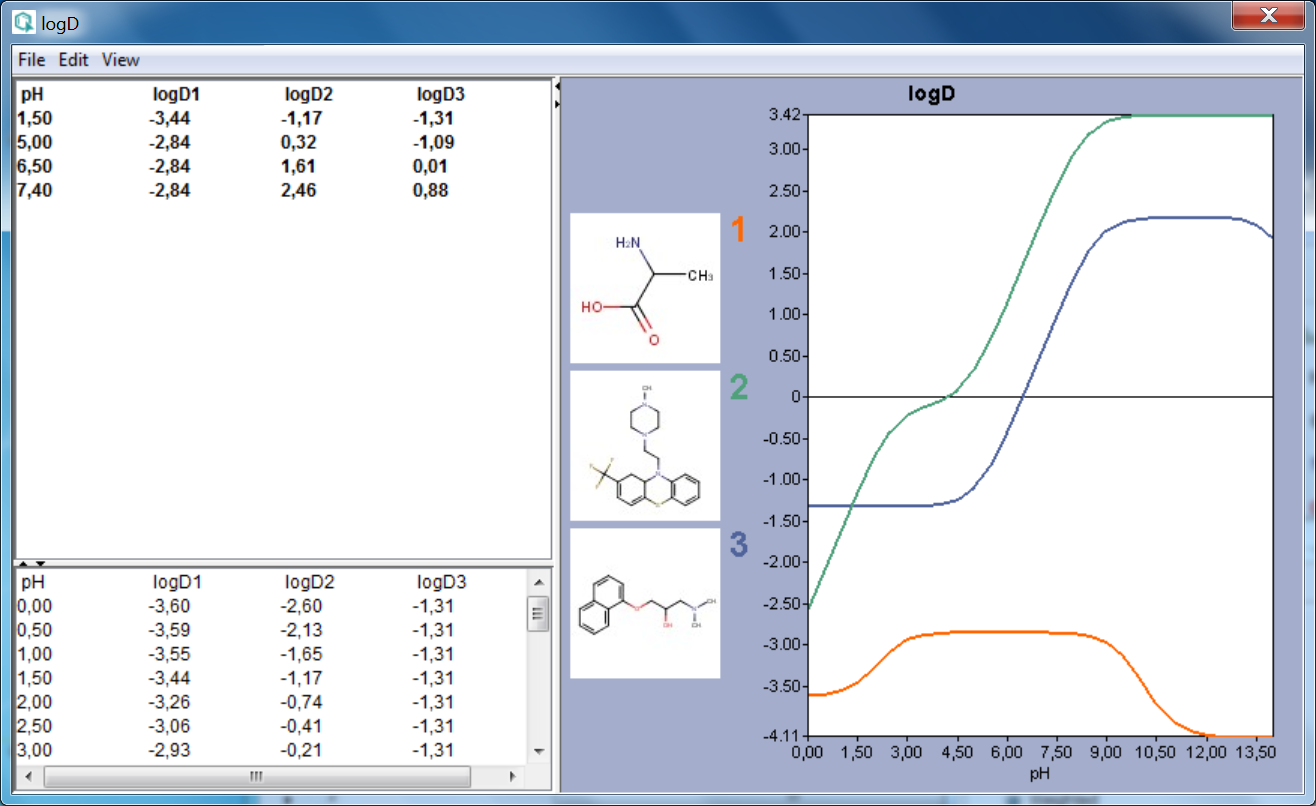
Task: Click the scroll right arrow on horizontal scrollbar
Action: click(513, 776)
